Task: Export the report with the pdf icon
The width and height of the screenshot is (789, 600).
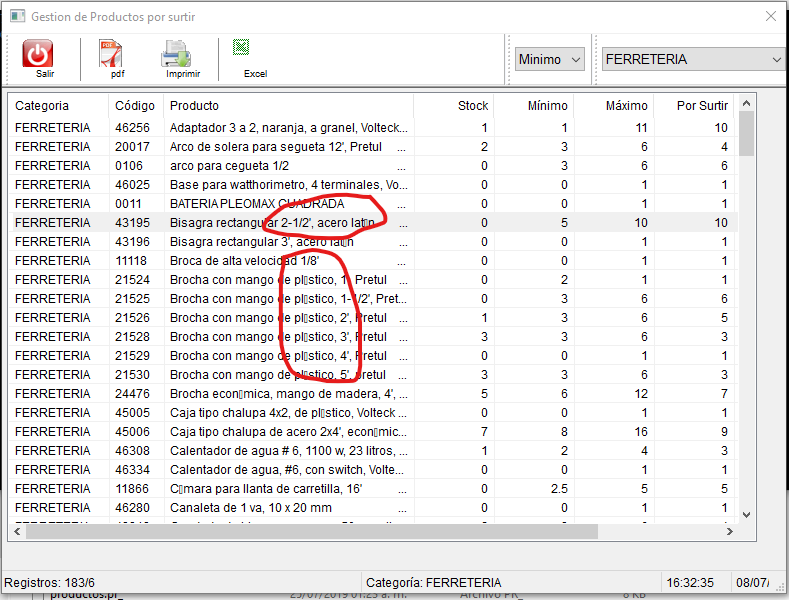Action: [110, 54]
